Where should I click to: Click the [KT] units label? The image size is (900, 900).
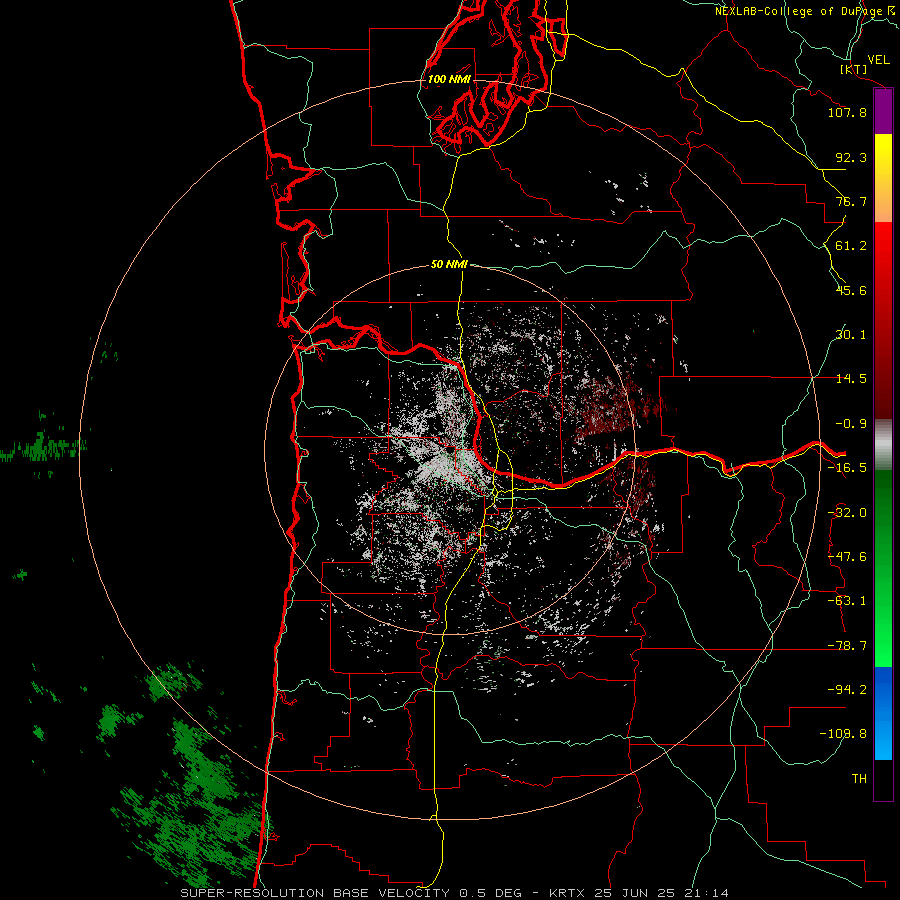[854, 69]
